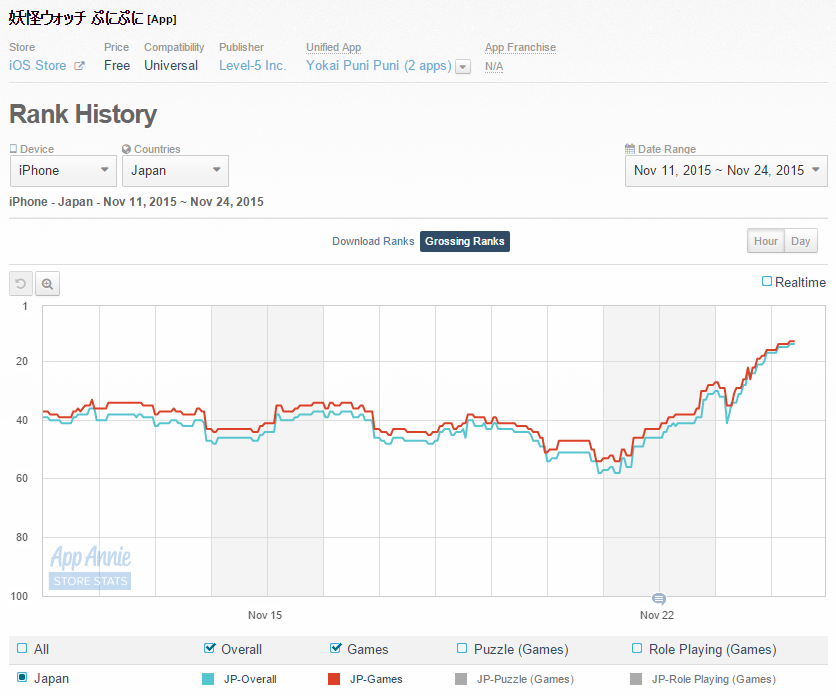Screen dimensions: 836x696
Task: Click the N/A App Franchise value
Action: (x=494, y=67)
